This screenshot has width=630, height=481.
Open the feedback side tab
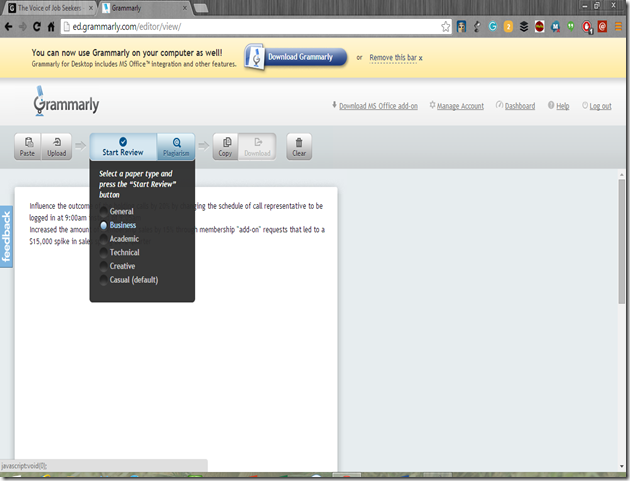(6, 237)
